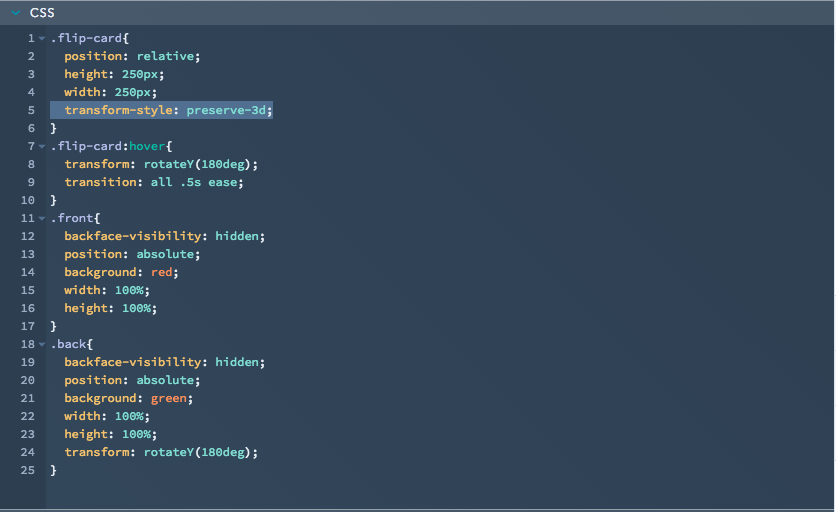Click 'height: 100%;' on line 16
Image resolution: width=836 pixels, height=512 pixels.
pyautogui.click(x=111, y=308)
